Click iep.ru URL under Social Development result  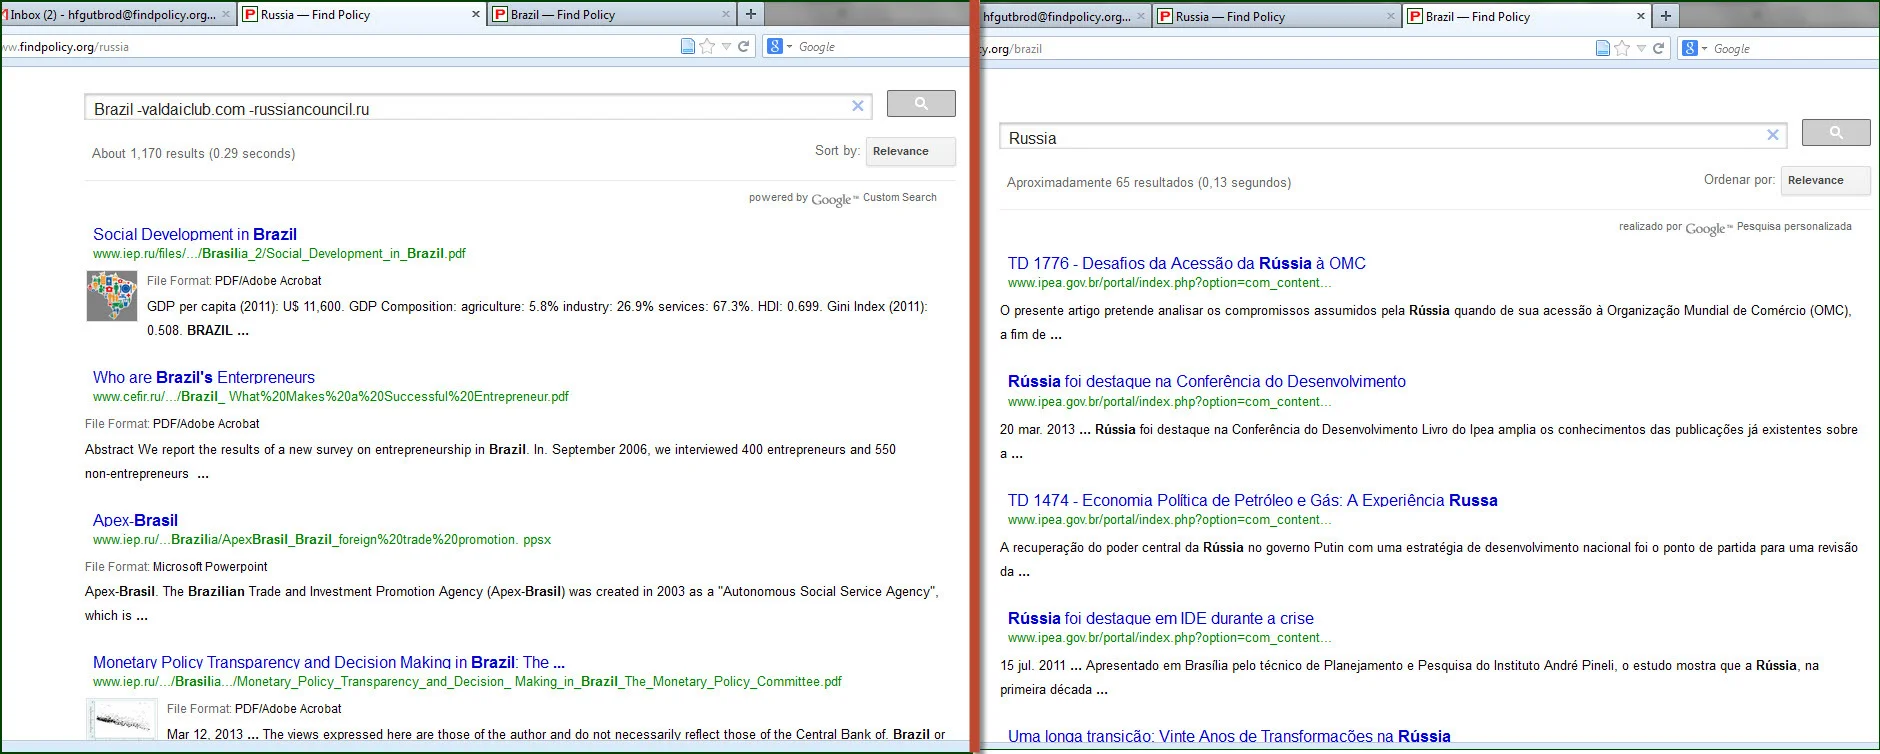pos(279,254)
